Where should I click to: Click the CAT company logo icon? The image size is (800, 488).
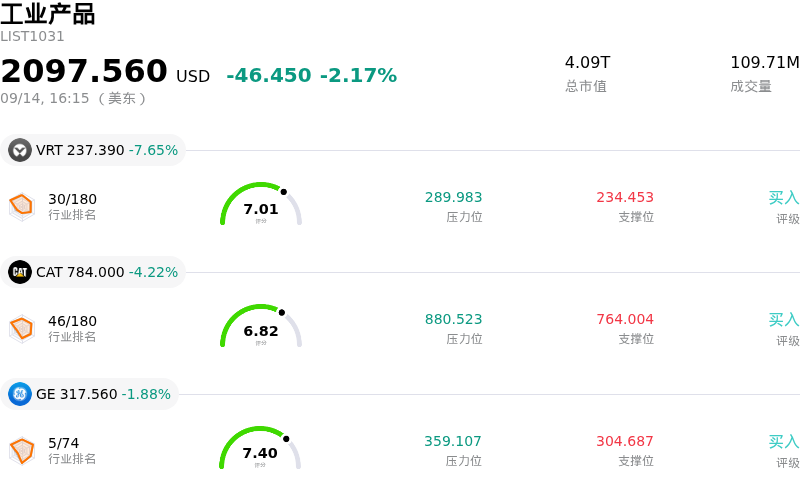20,272
